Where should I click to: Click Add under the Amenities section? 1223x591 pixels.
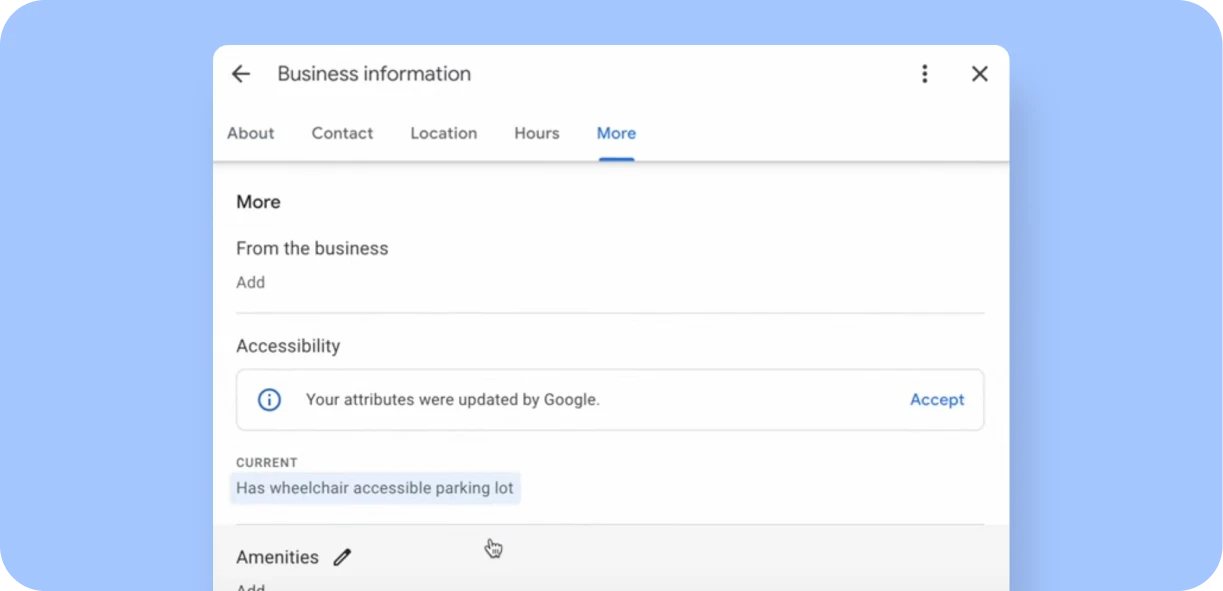pyautogui.click(x=250, y=586)
